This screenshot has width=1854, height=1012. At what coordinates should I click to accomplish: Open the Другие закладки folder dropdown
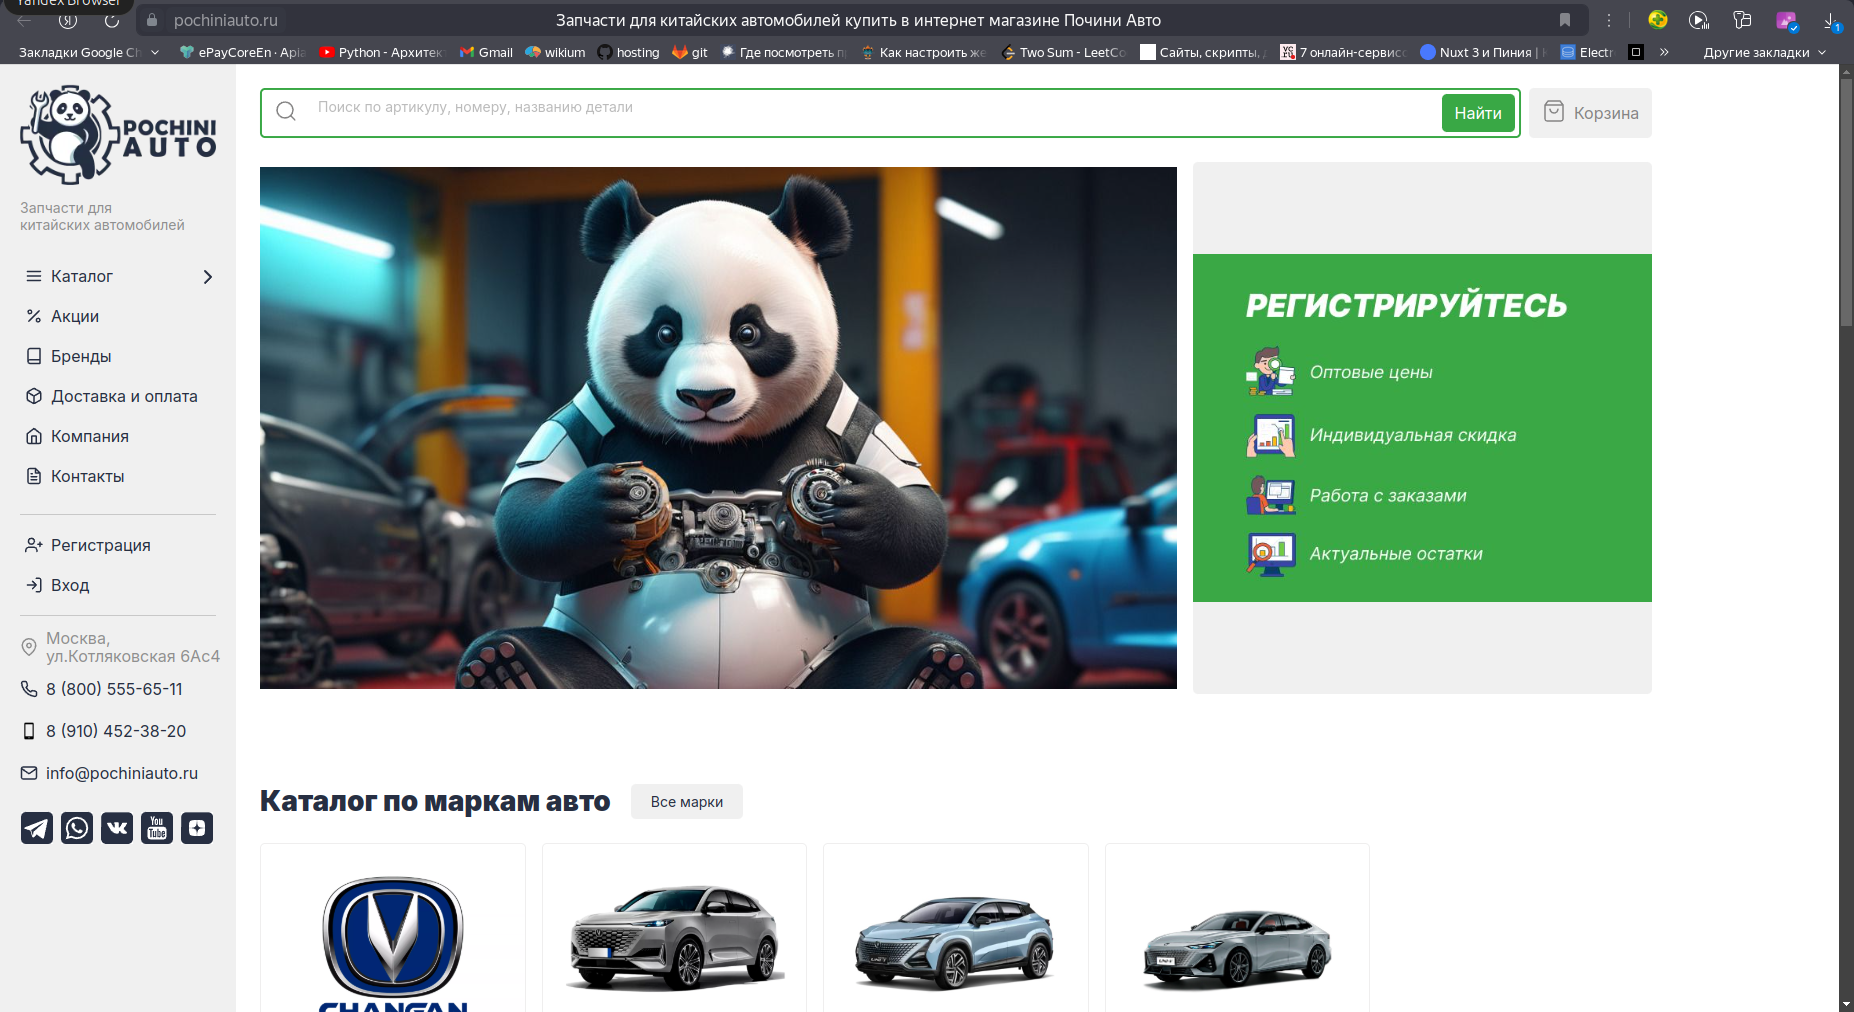[x=1765, y=52]
